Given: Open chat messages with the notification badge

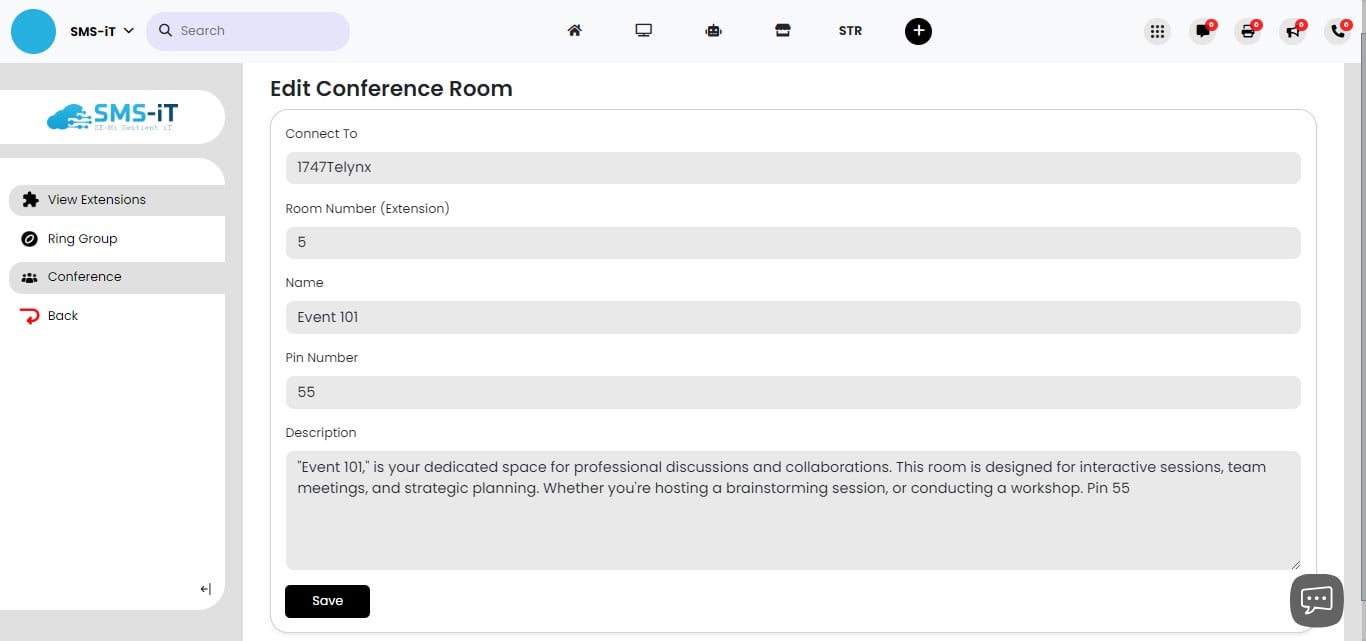Looking at the screenshot, I should click(1201, 31).
